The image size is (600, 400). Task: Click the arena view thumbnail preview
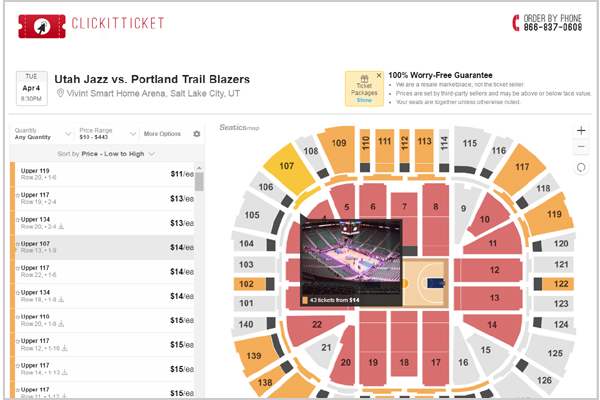[x=351, y=257]
